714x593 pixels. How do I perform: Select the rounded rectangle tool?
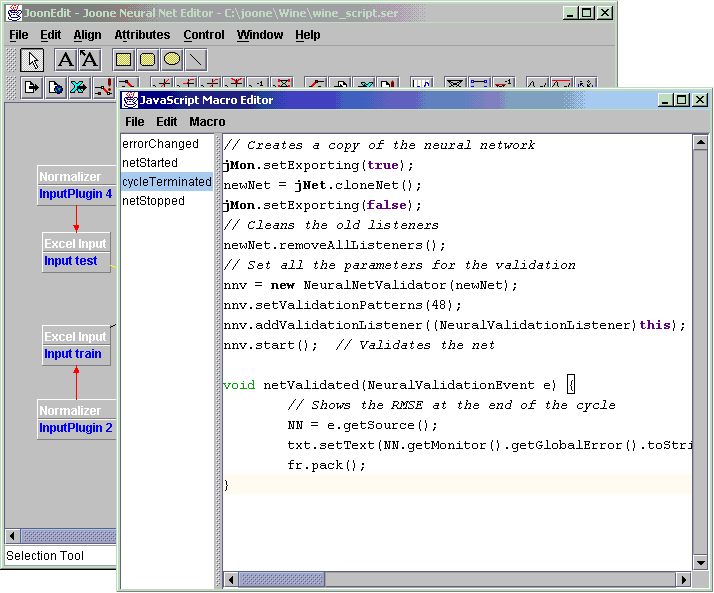pos(147,60)
